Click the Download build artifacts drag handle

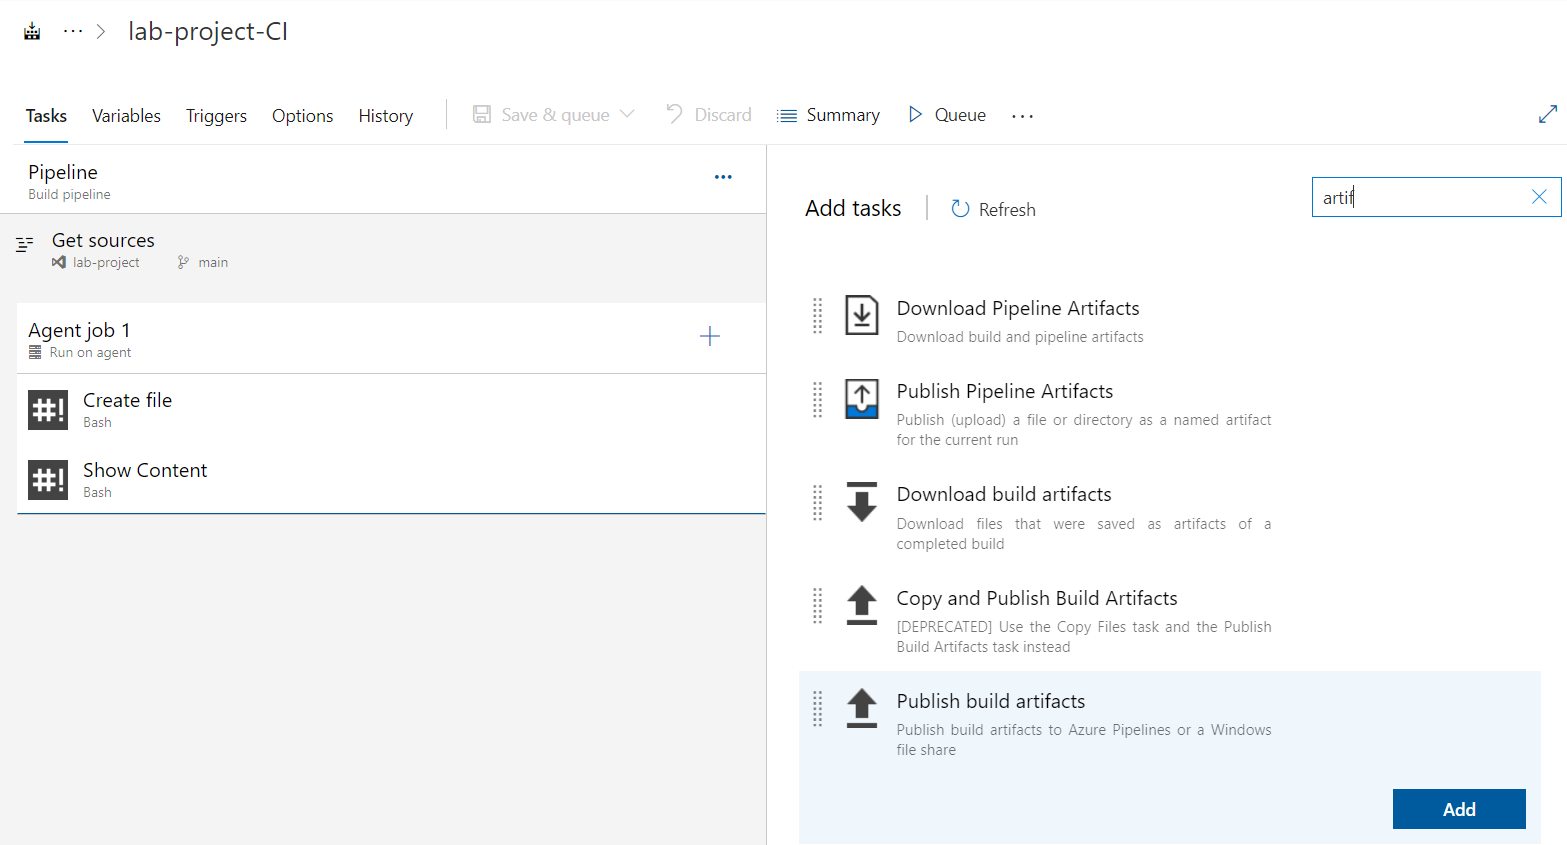(817, 503)
